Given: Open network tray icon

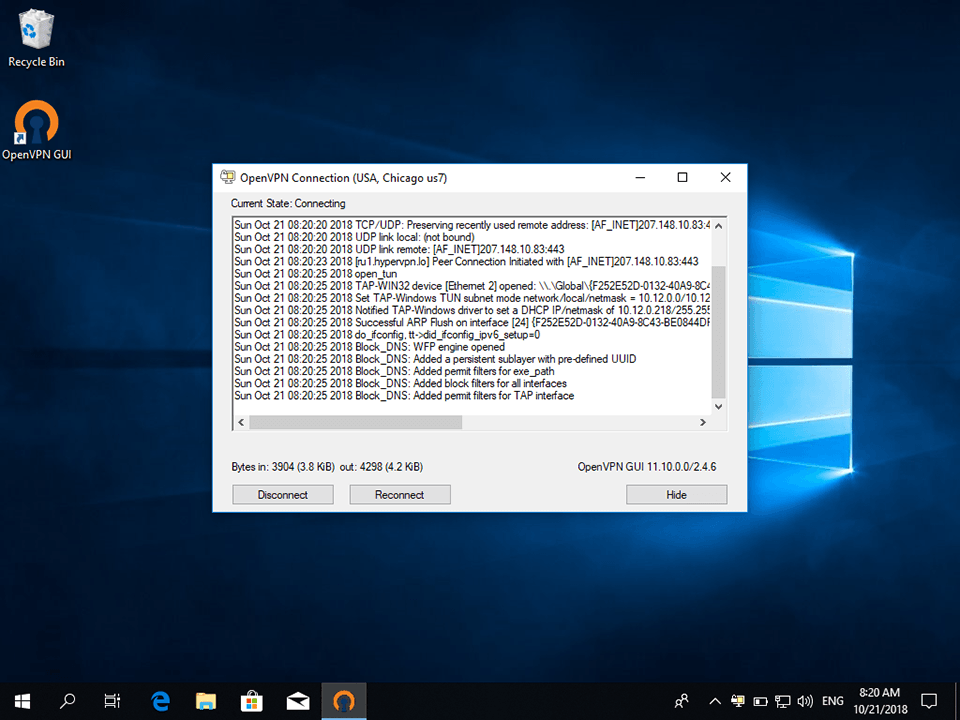Looking at the screenshot, I should (x=782, y=701).
